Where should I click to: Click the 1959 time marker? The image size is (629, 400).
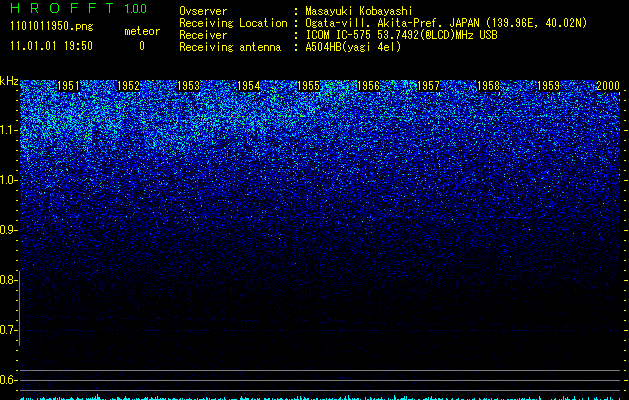click(548, 86)
